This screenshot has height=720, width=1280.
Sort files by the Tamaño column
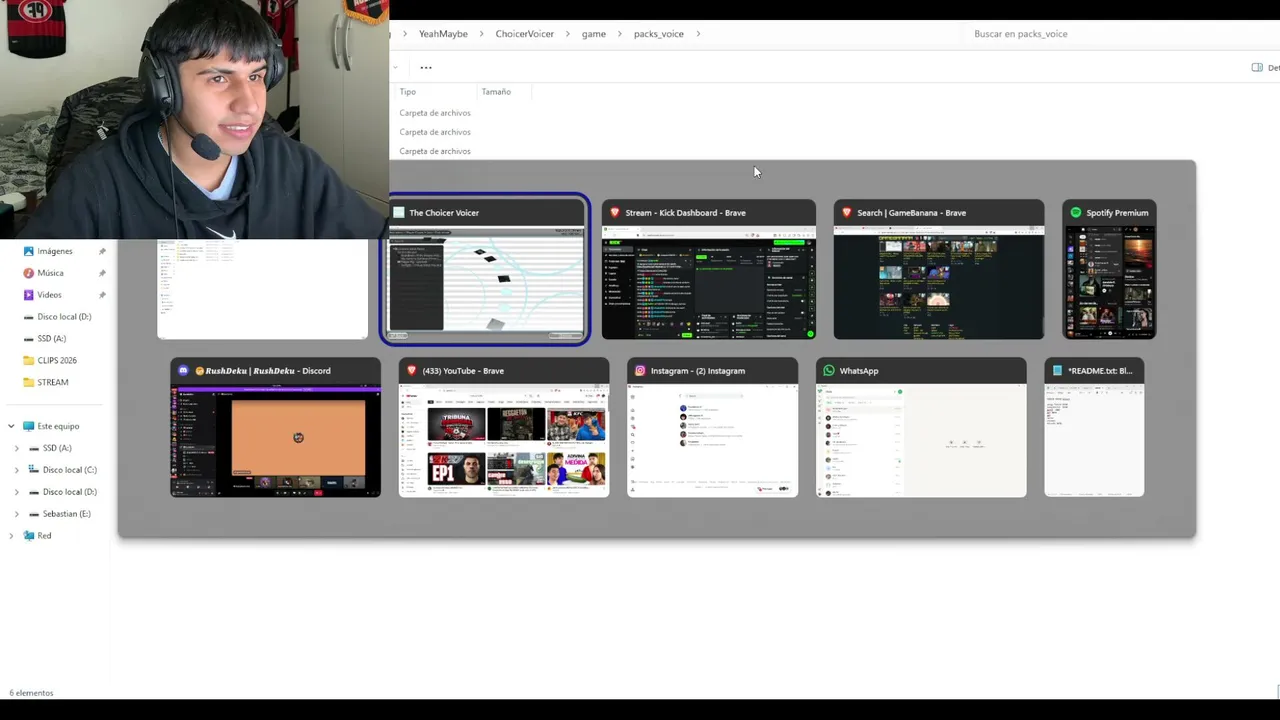496,92
